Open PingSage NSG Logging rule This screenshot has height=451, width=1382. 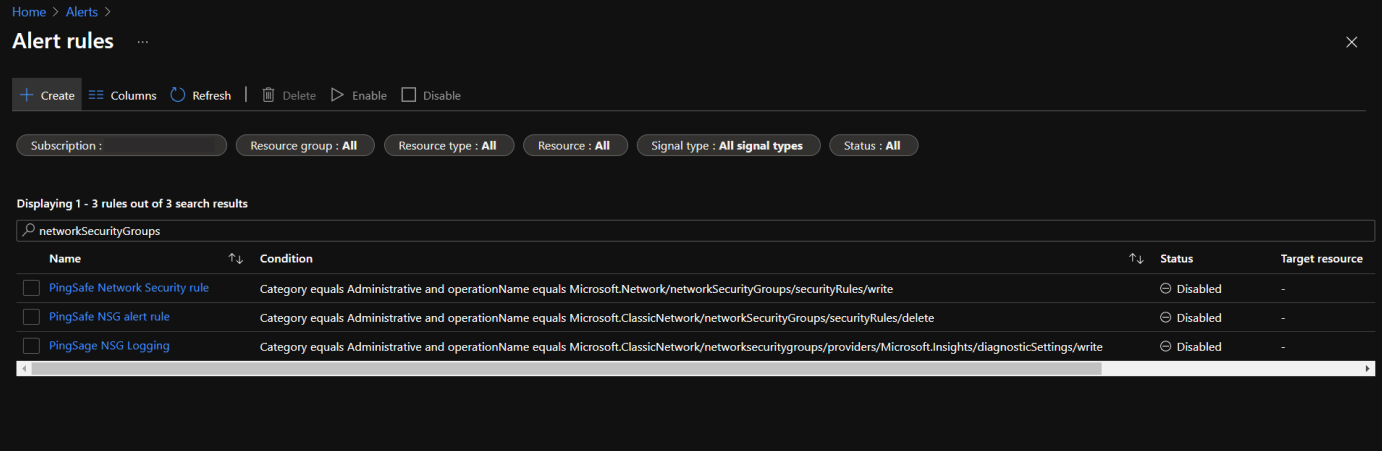click(109, 346)
